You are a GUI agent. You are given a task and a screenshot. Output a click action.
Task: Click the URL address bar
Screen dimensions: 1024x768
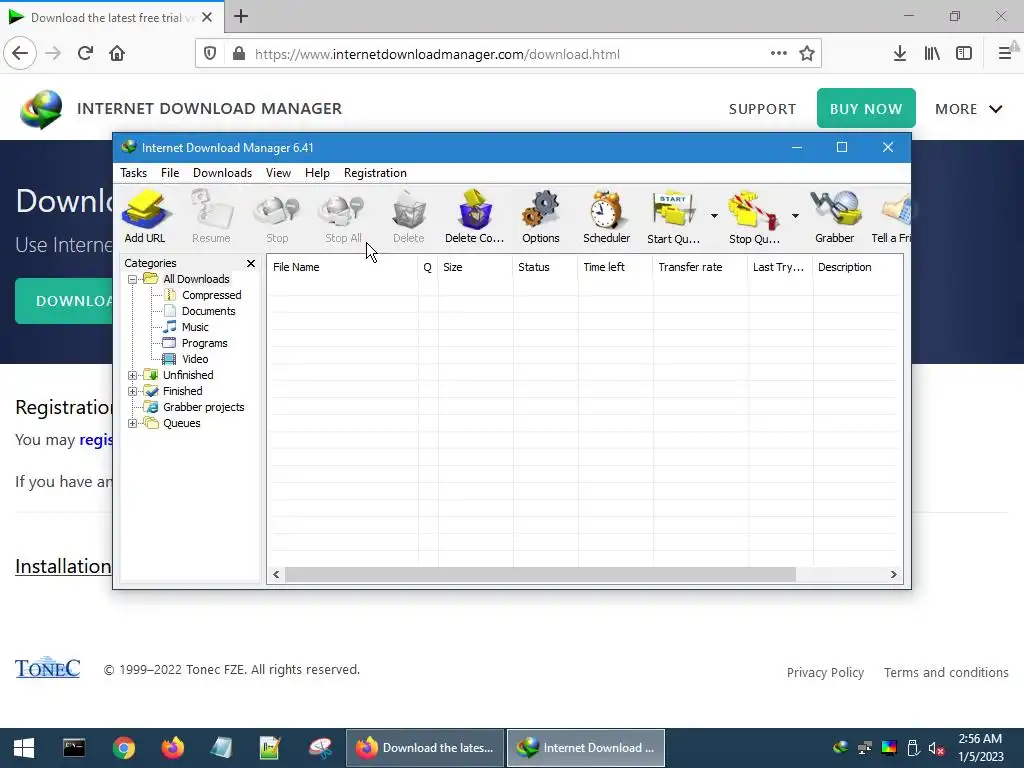pyautogui.click(x=509, y=54)
